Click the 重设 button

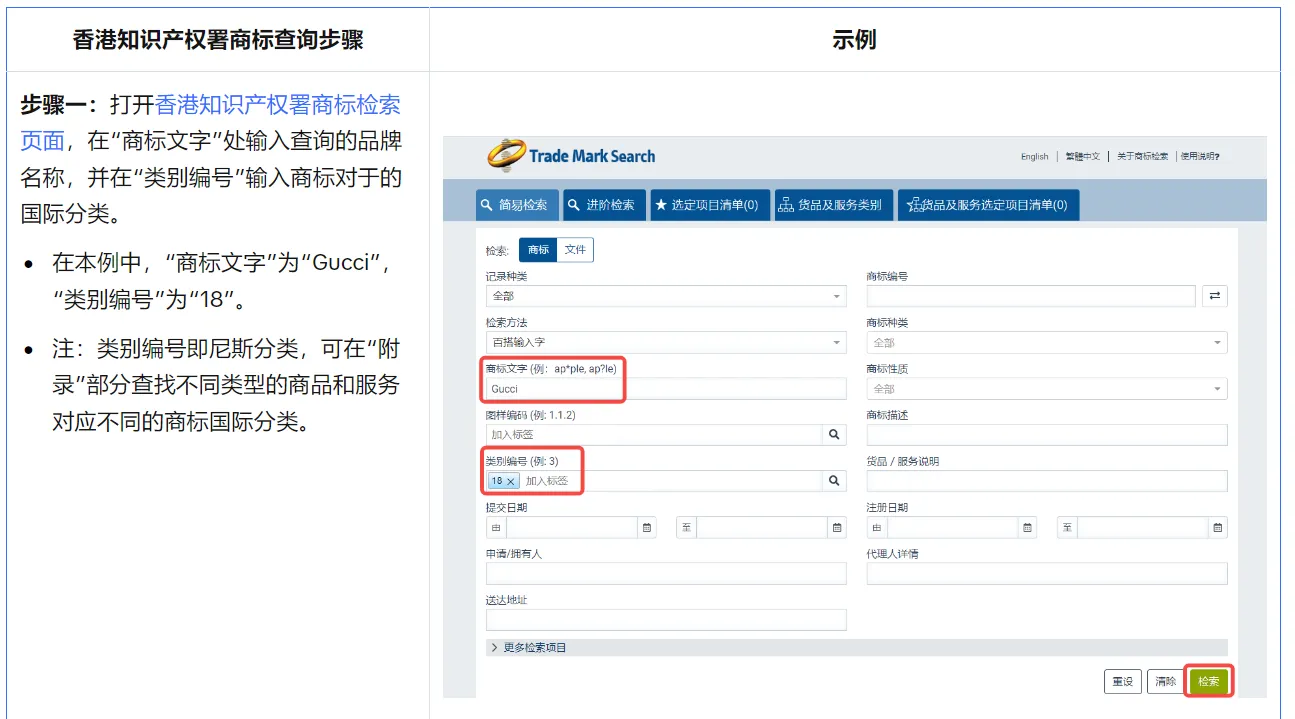pos(1123,681)
